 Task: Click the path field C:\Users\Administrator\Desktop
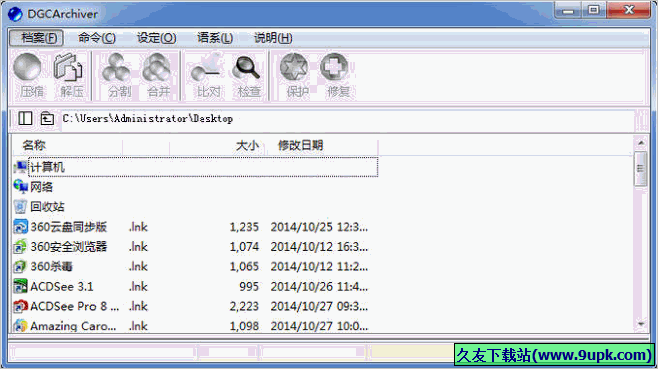point(347,118)
